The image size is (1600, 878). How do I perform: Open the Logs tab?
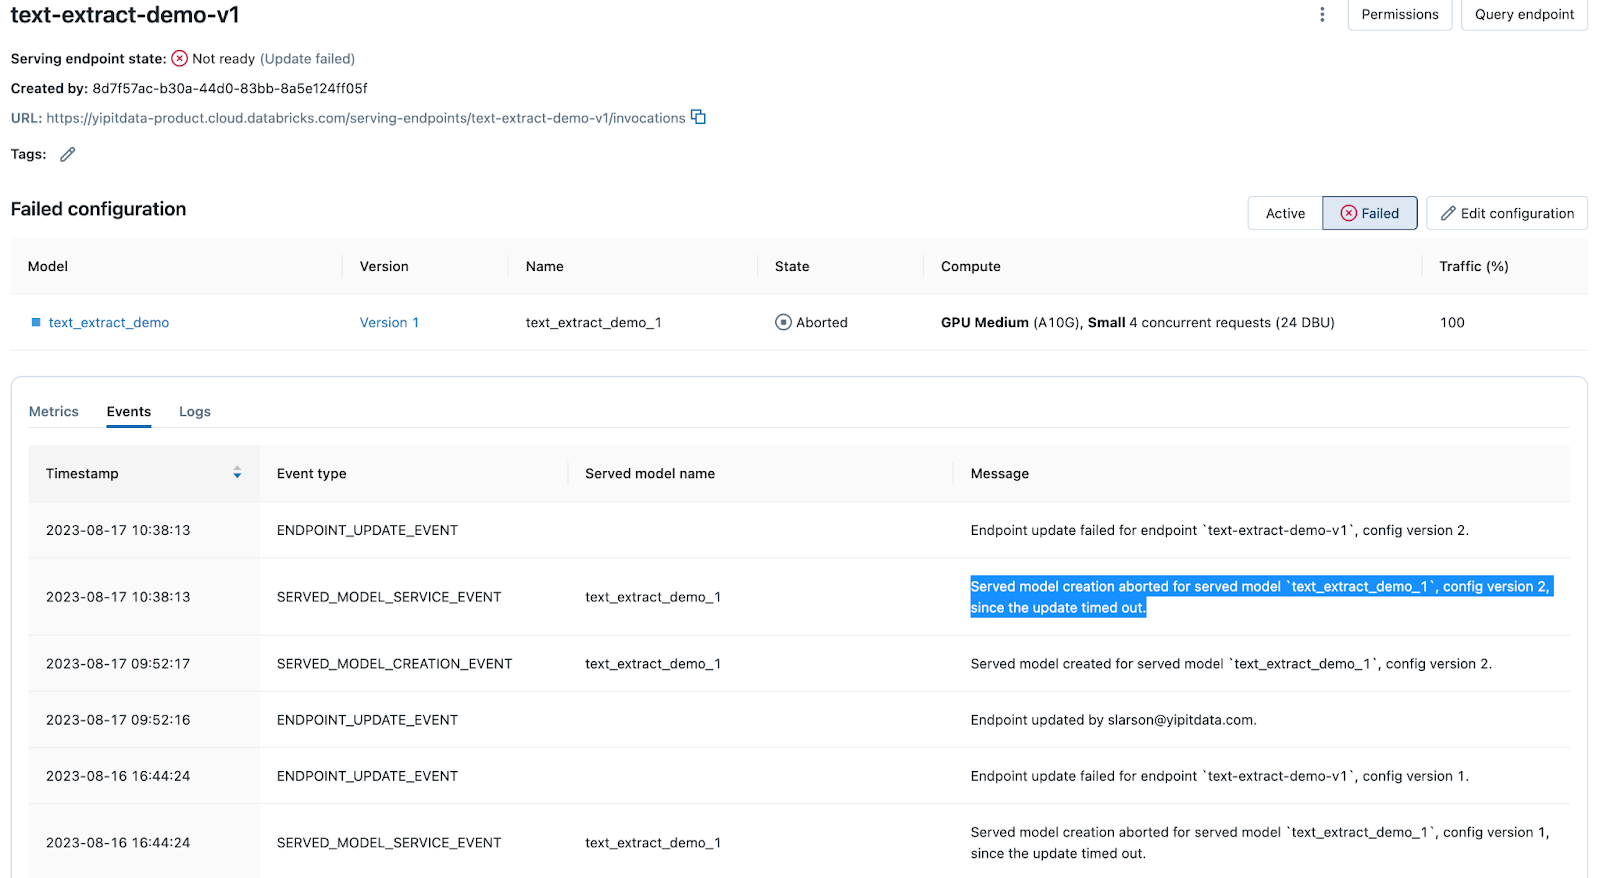coord(195,412)
